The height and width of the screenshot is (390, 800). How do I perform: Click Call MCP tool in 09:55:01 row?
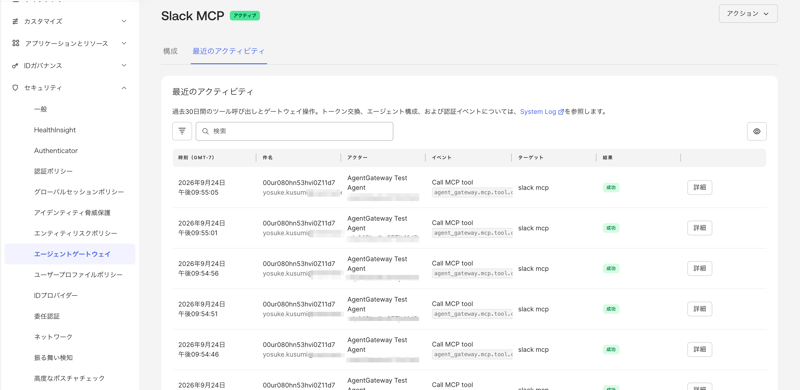pos(453,223)
